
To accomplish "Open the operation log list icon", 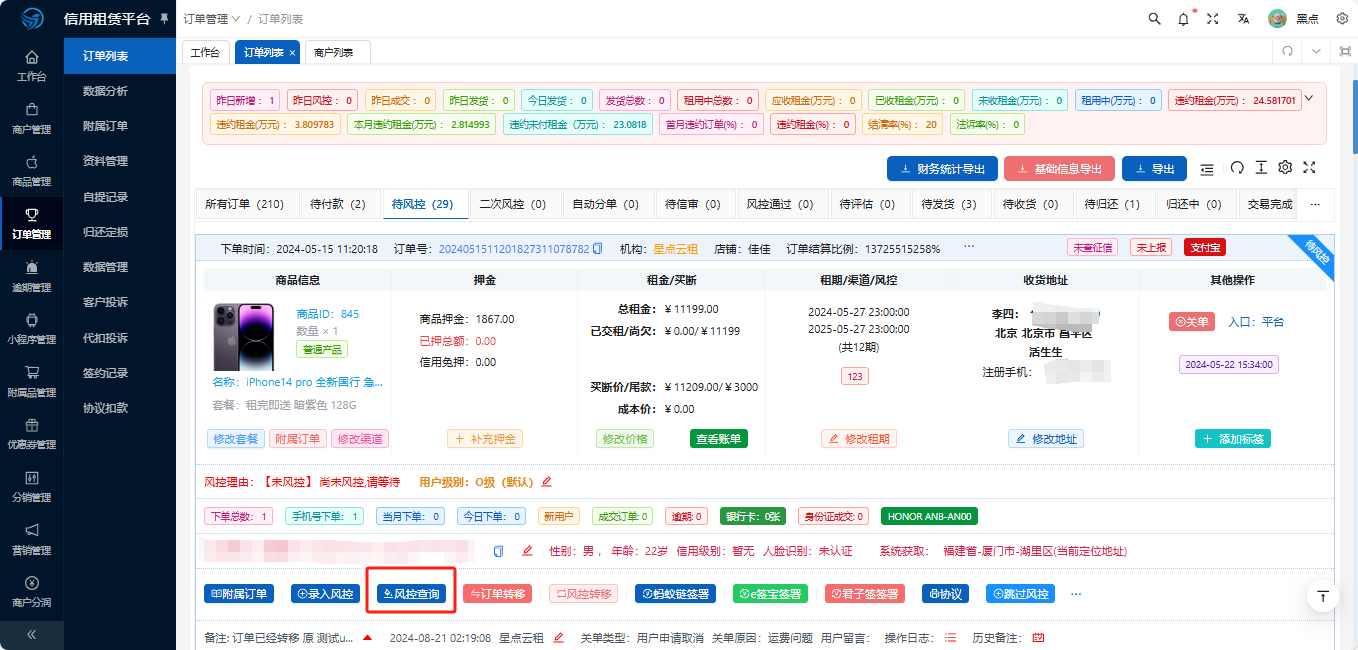I will [950, 638].
